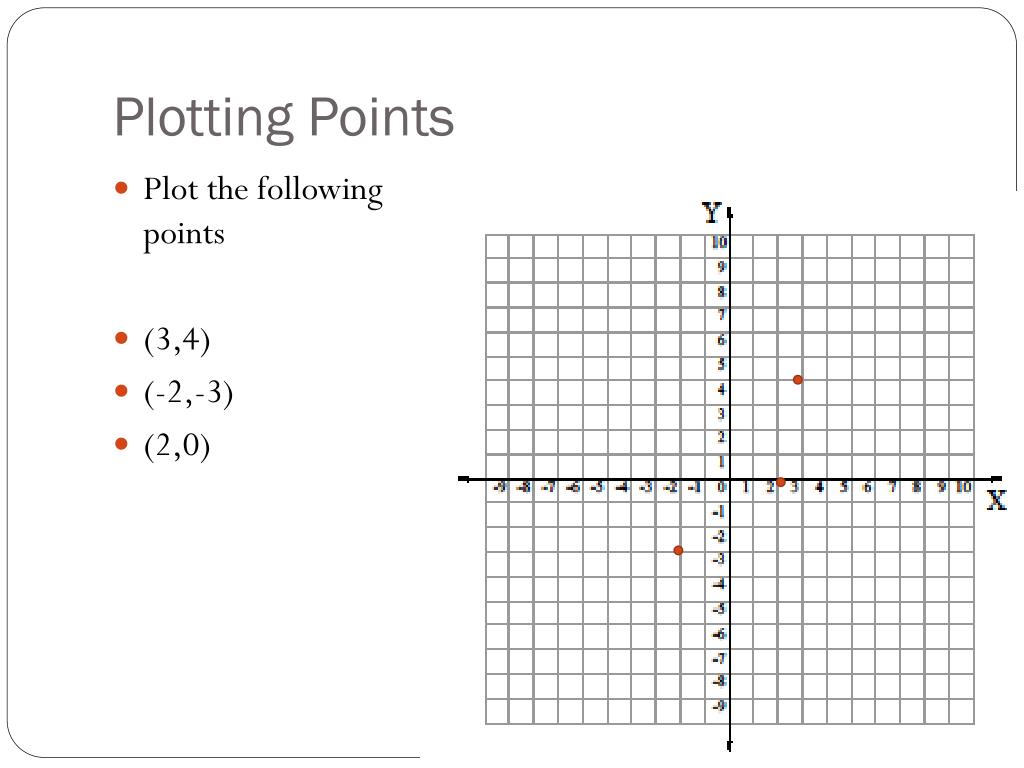Click the X axis label
The image size is (1024, 768).
(x=996, y=500)
